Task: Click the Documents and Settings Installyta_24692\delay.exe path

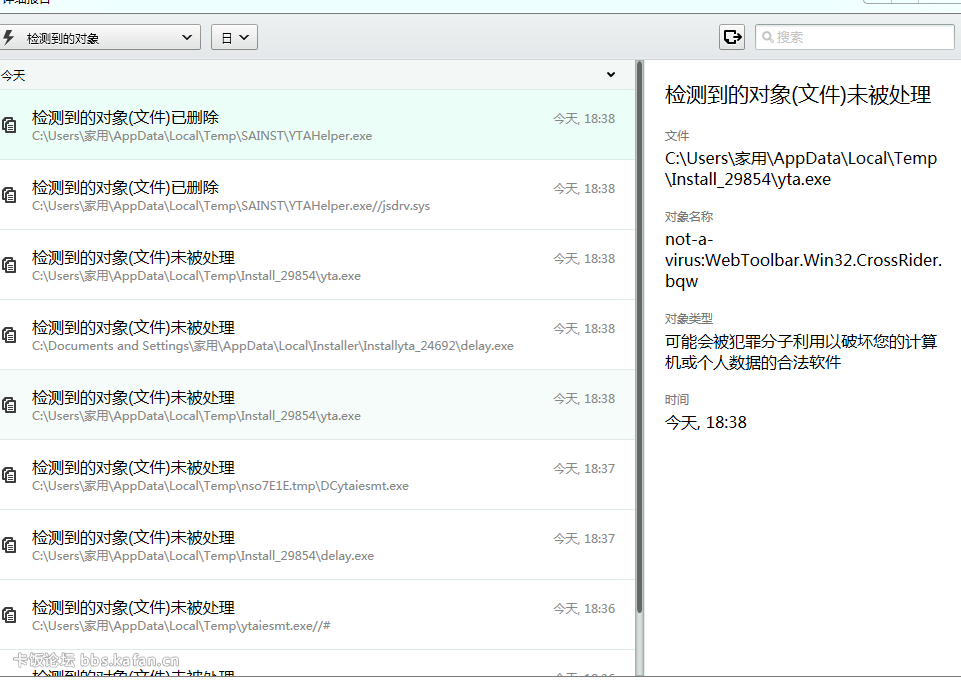Action: (x=273, y=346)
